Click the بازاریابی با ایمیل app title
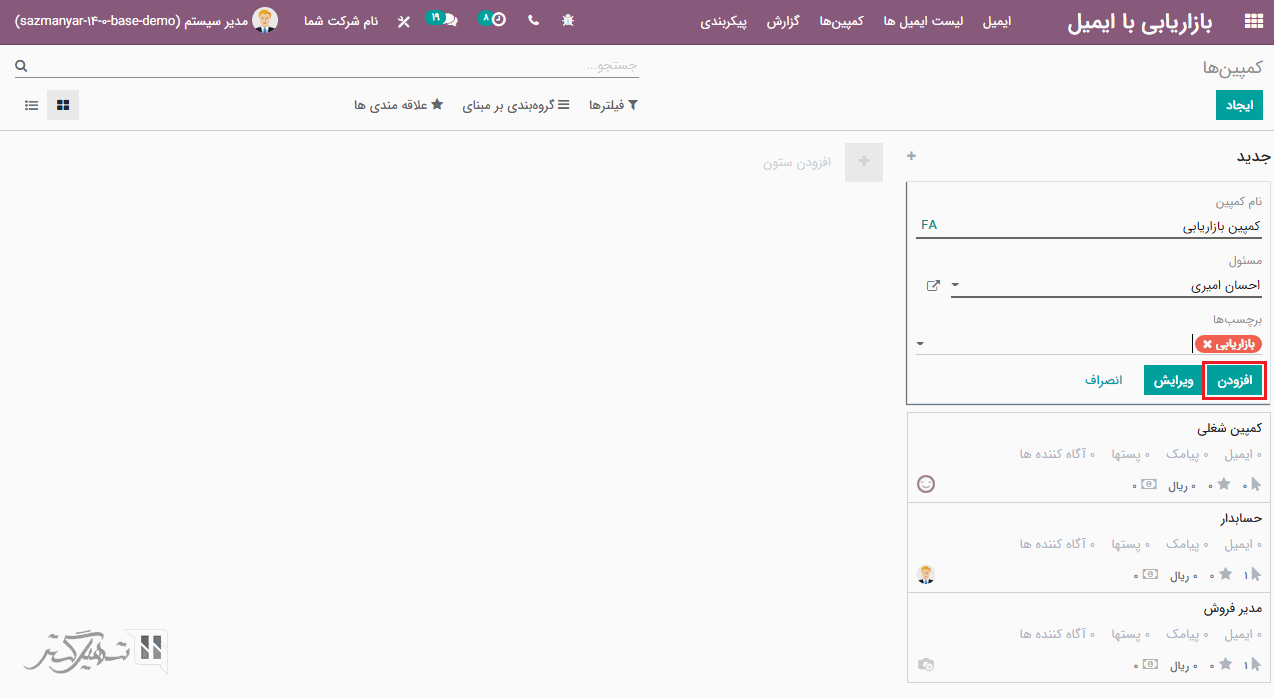Viewport: 1274px width, 699px height. pos(1140,22)
